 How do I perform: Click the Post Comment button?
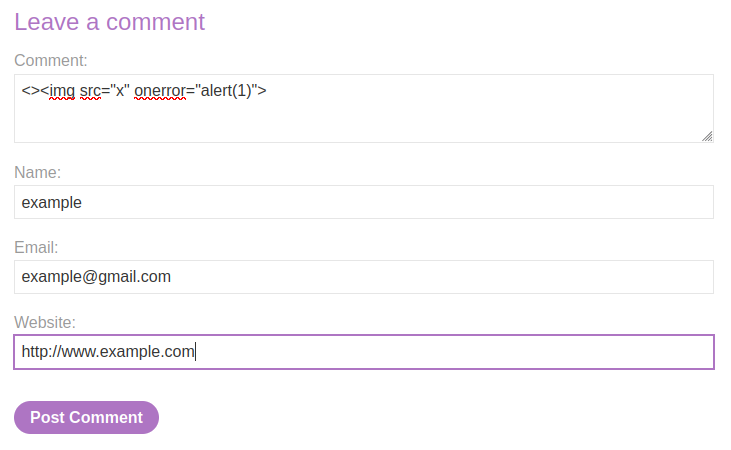pos(86,417)
